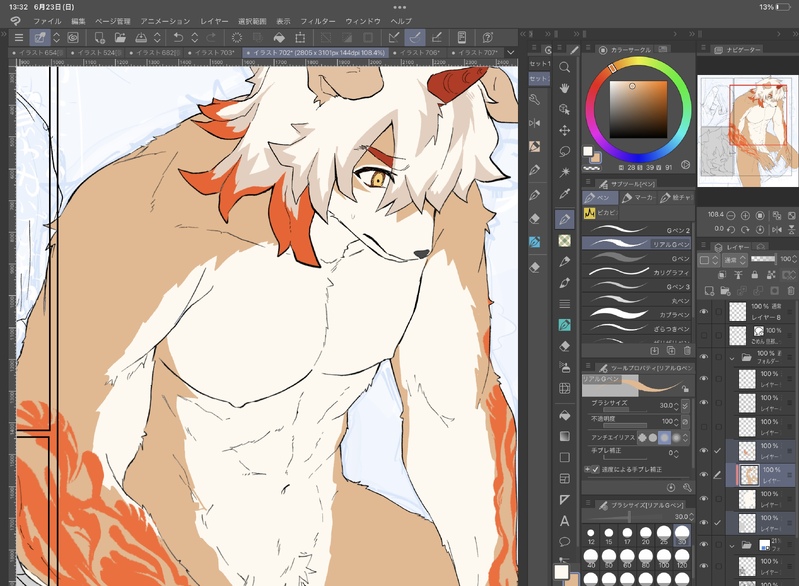799x586 pixels.
Task: Open the レイヤー menu
Action: (214, 21)
